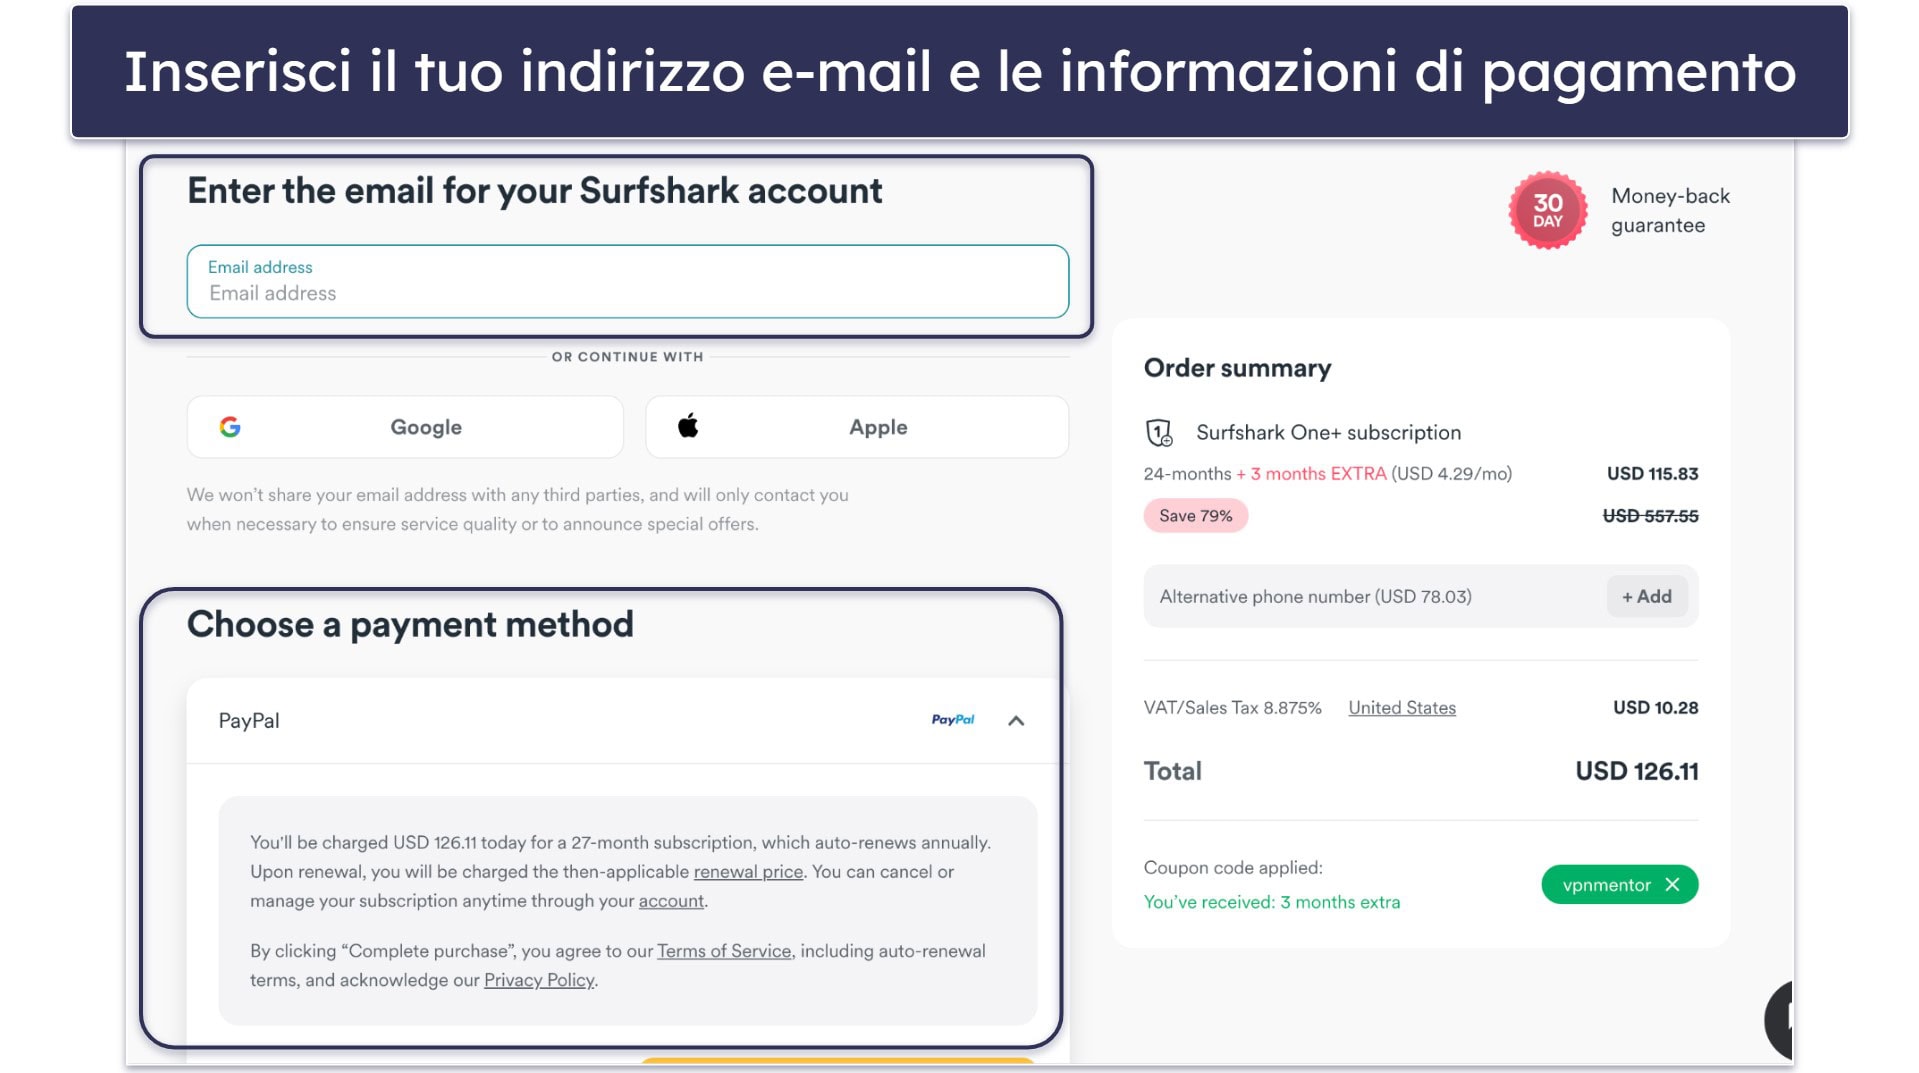Remove the vpnmentor coupon with the X
This screenshot has width=1919, height=1073.
pyautogui.click(x=1672, y=885)
